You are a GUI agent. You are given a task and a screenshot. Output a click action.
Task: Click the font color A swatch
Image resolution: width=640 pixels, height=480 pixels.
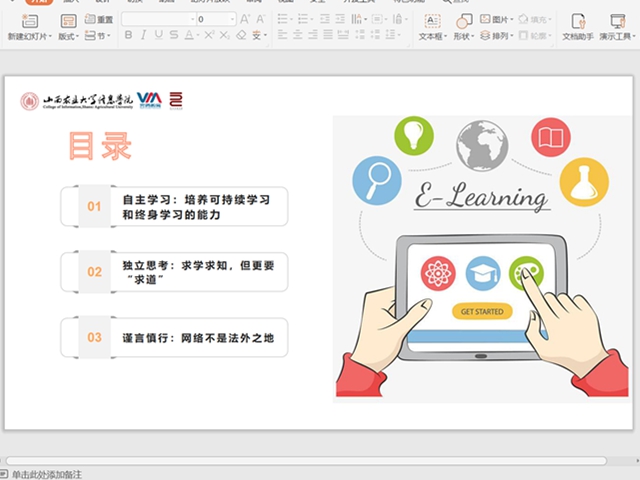pos(189,35)
